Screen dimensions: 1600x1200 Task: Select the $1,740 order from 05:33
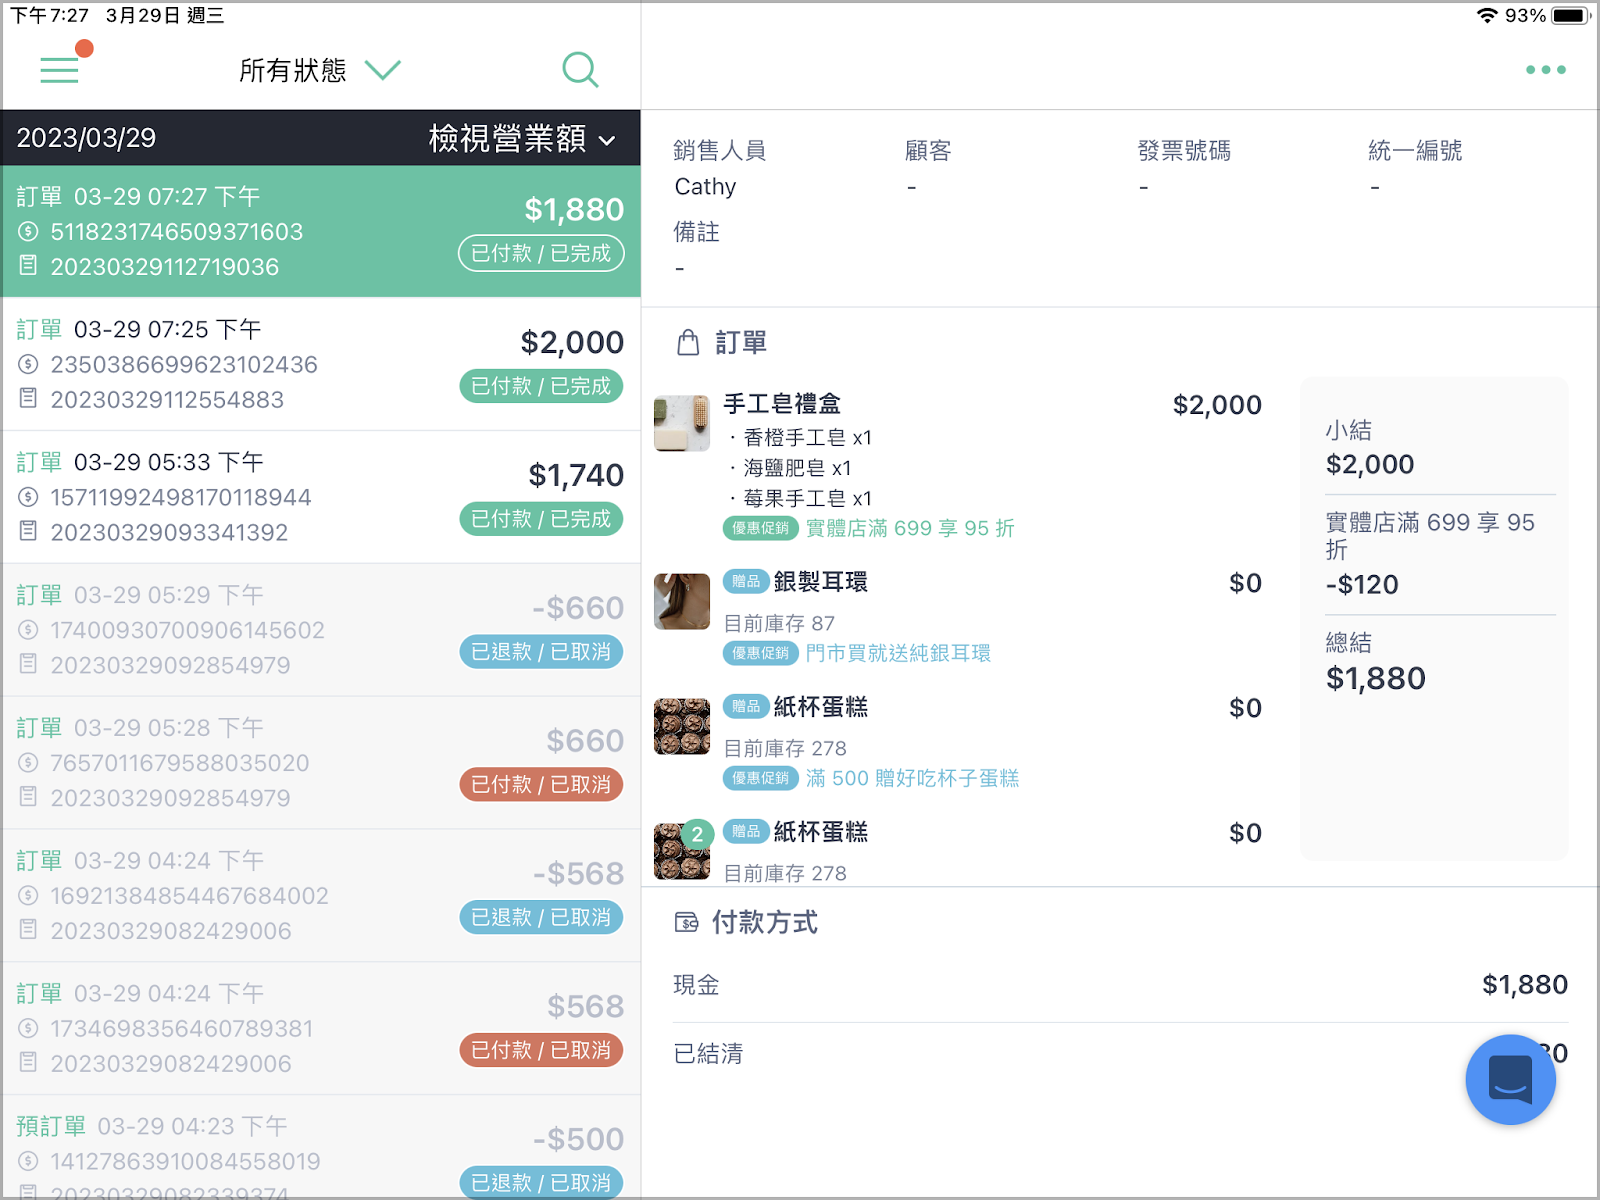tap(321, 497)
